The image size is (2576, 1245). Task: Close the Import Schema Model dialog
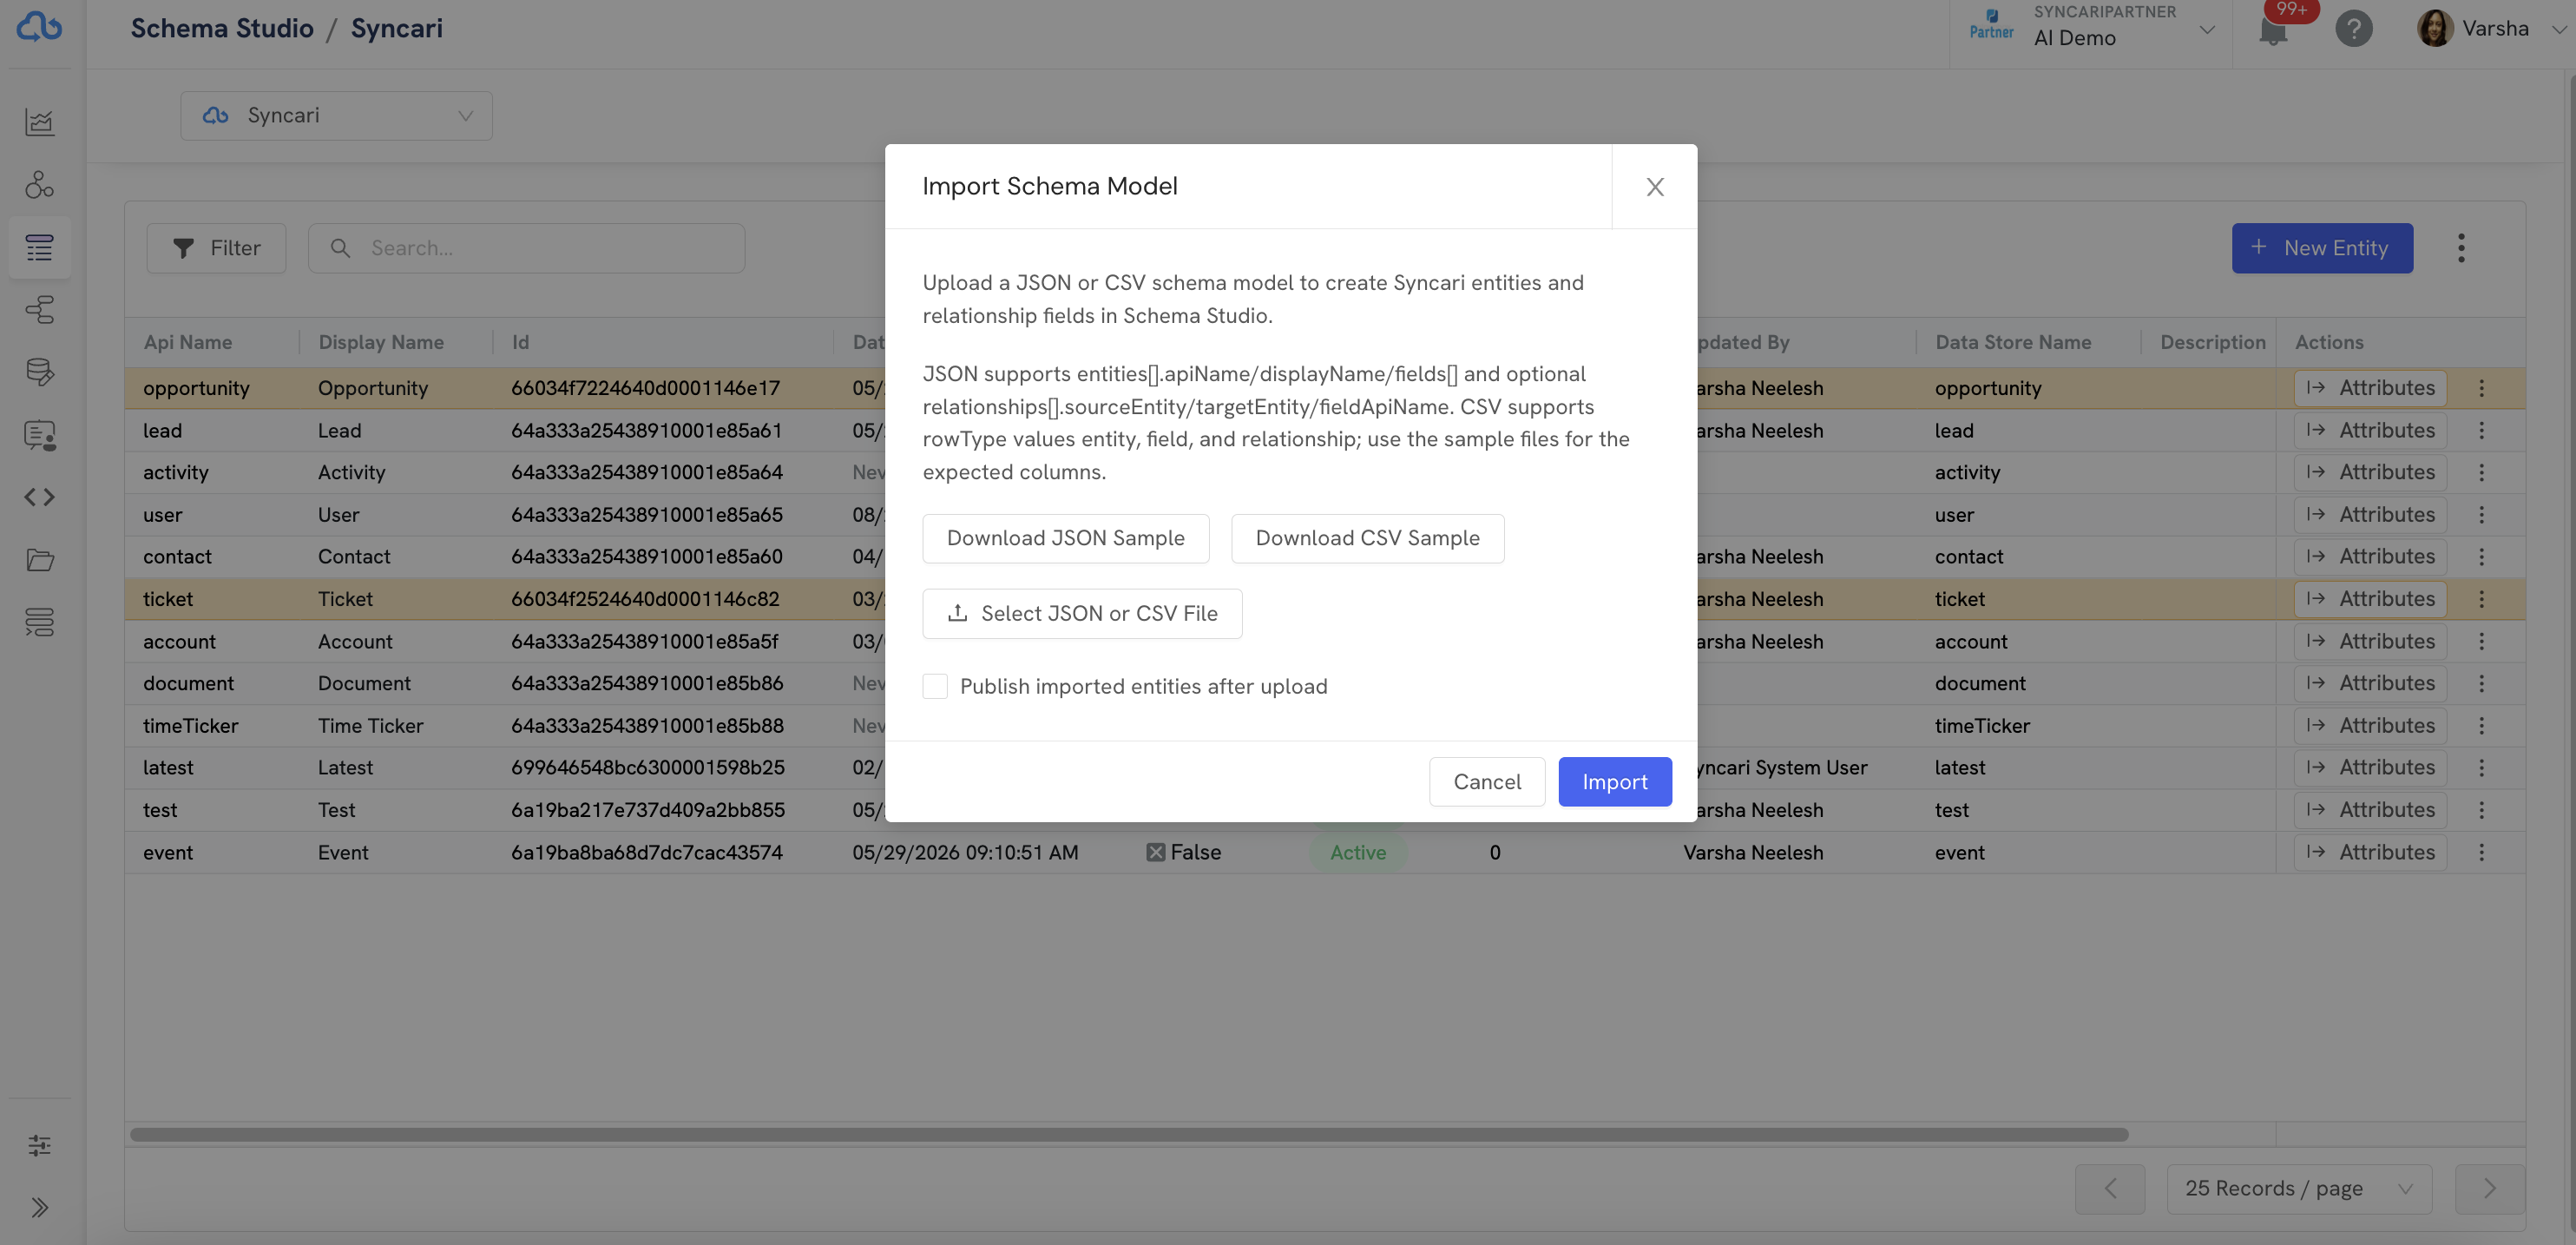(x=1655, y=187)
